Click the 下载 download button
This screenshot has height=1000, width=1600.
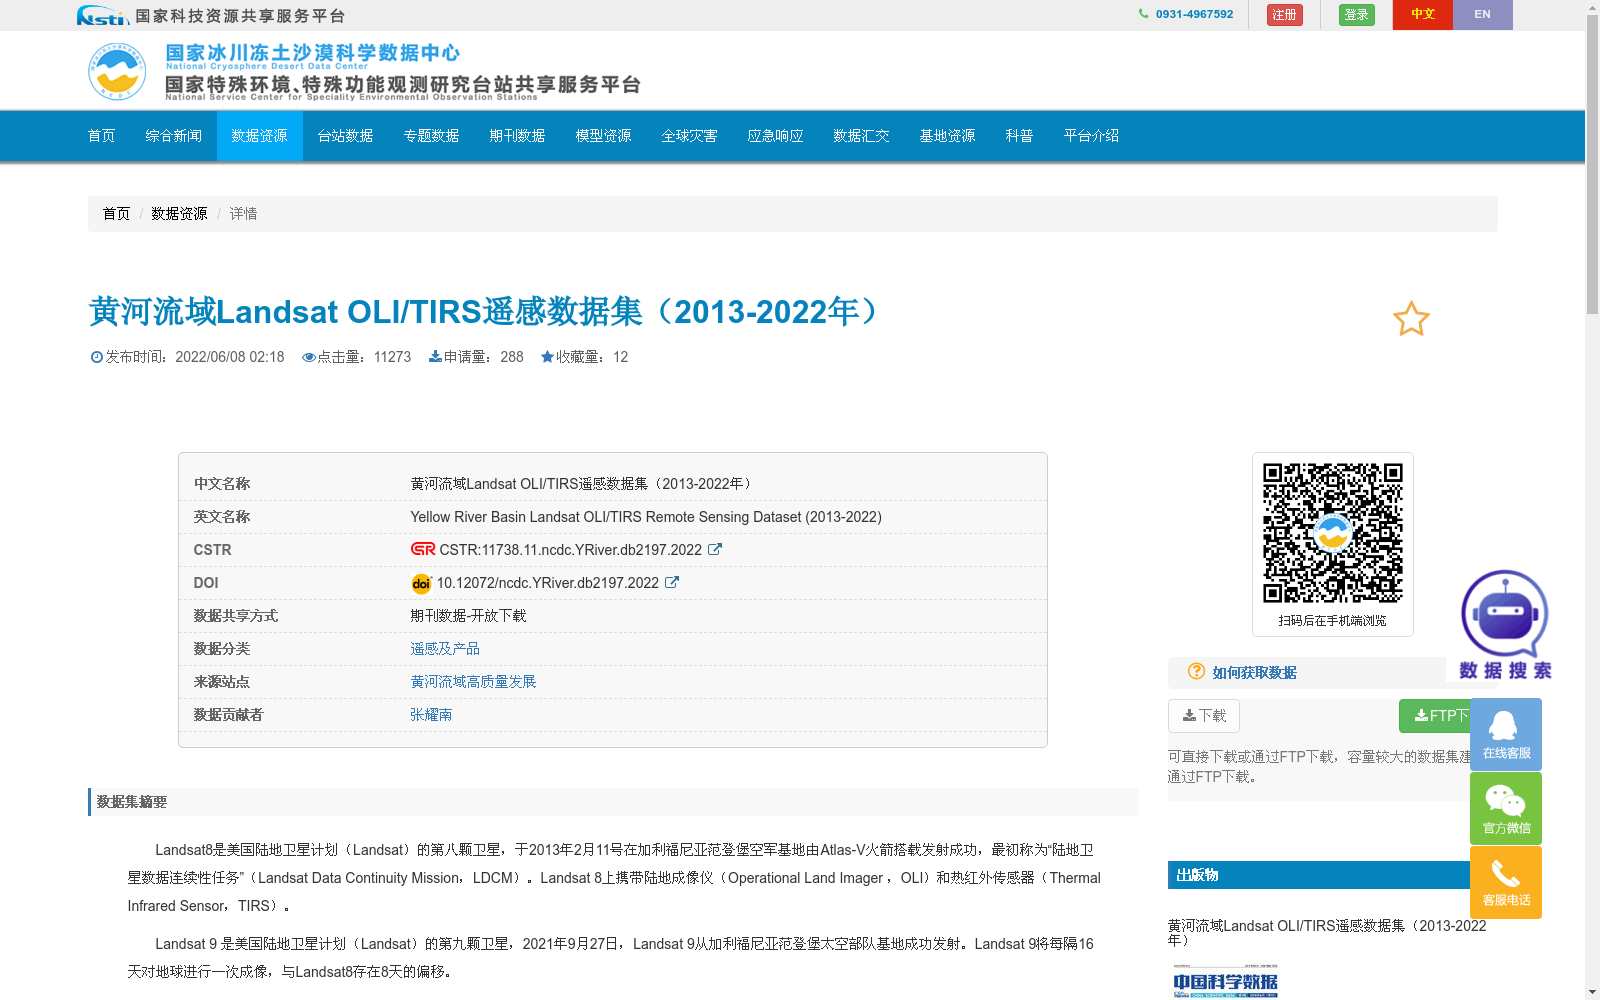1204,716
